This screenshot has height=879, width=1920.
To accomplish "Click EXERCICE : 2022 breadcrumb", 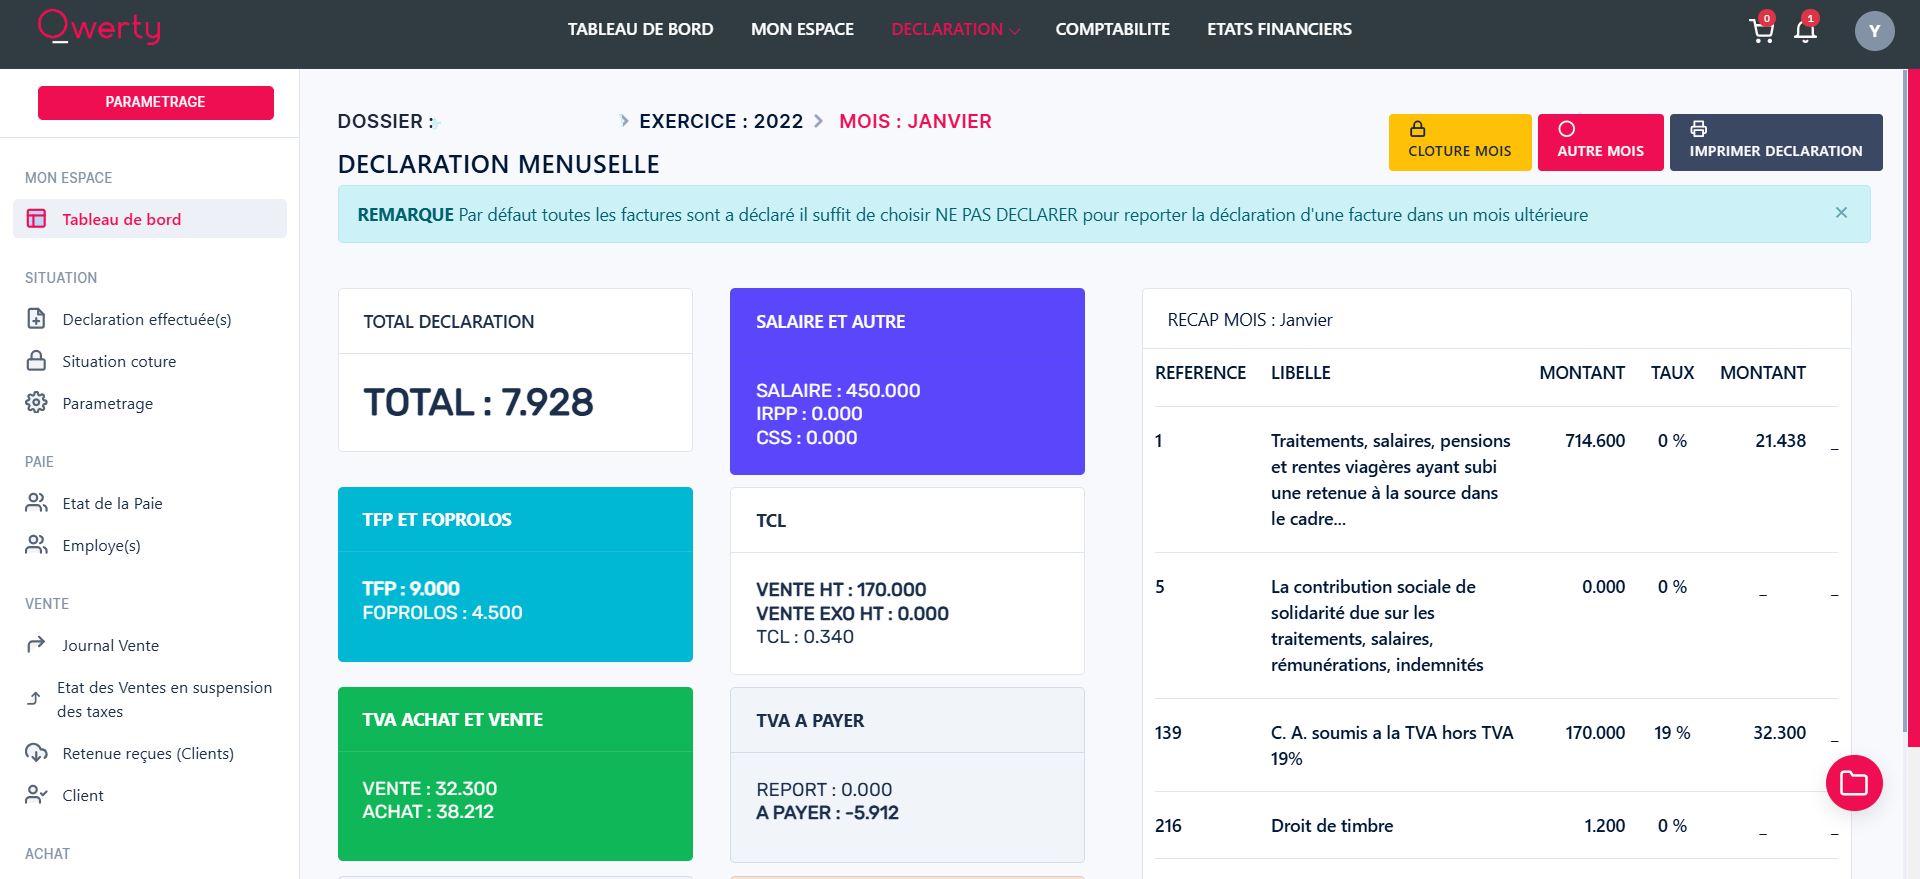I will coord(721,121).
